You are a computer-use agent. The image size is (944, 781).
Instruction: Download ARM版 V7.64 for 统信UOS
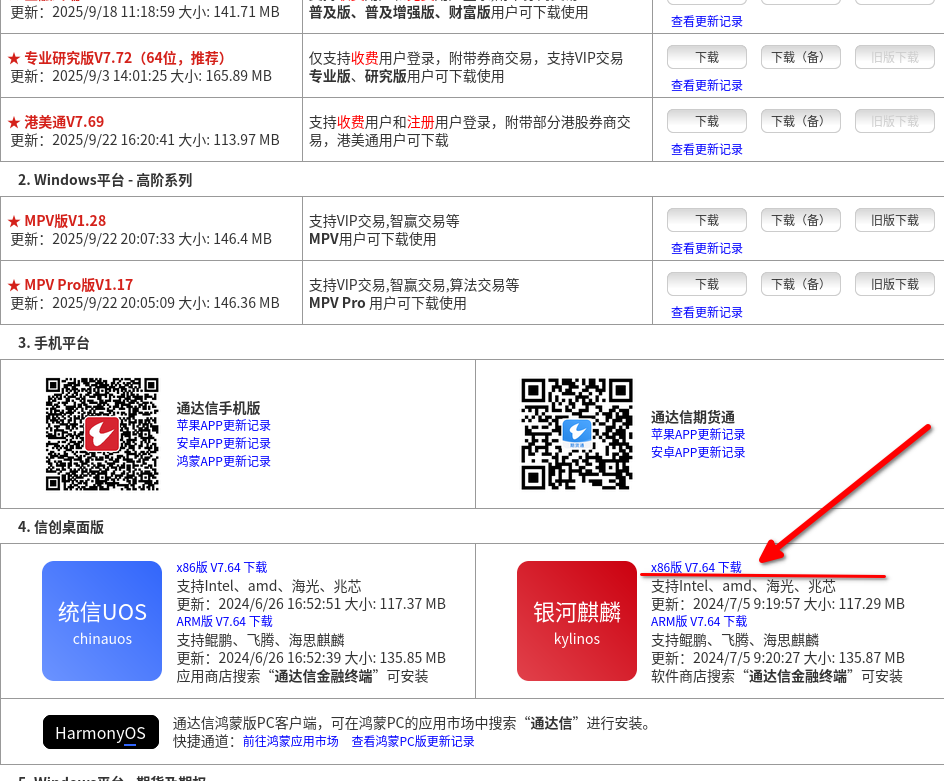[224, 621]
